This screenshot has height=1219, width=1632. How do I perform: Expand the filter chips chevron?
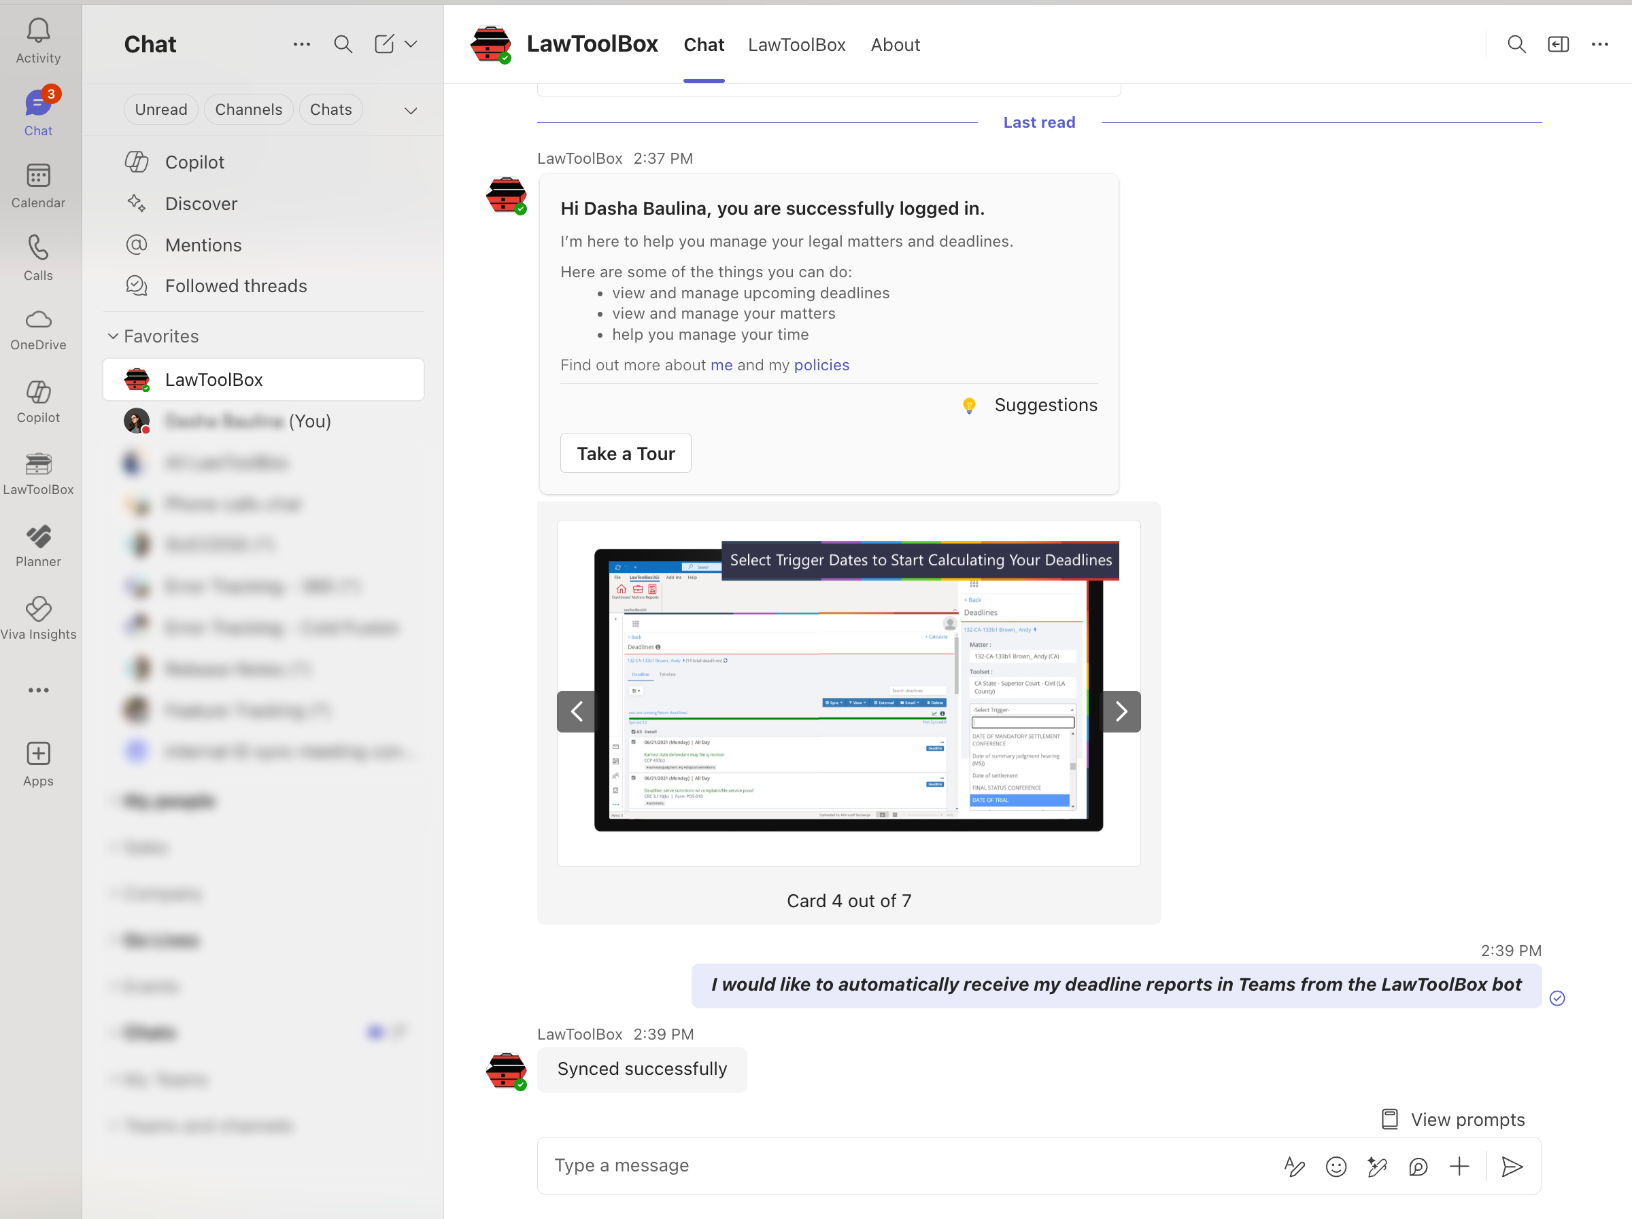411,110
